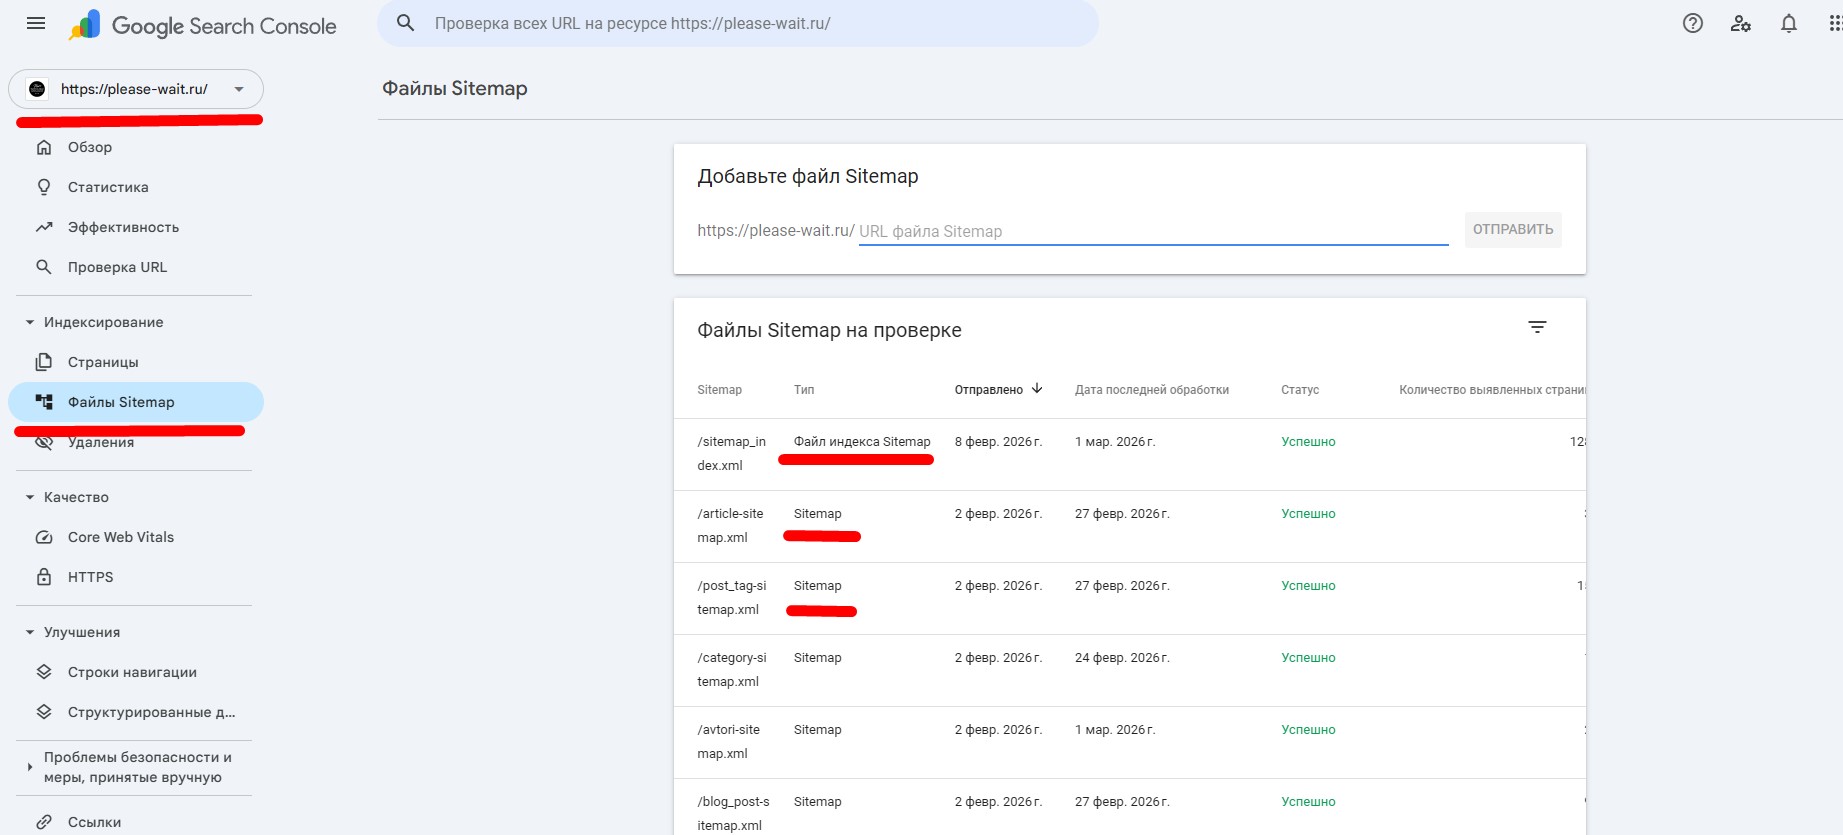Click the Обзор home icon
The width and height of the screenshot is (1843, 835).
44,147
